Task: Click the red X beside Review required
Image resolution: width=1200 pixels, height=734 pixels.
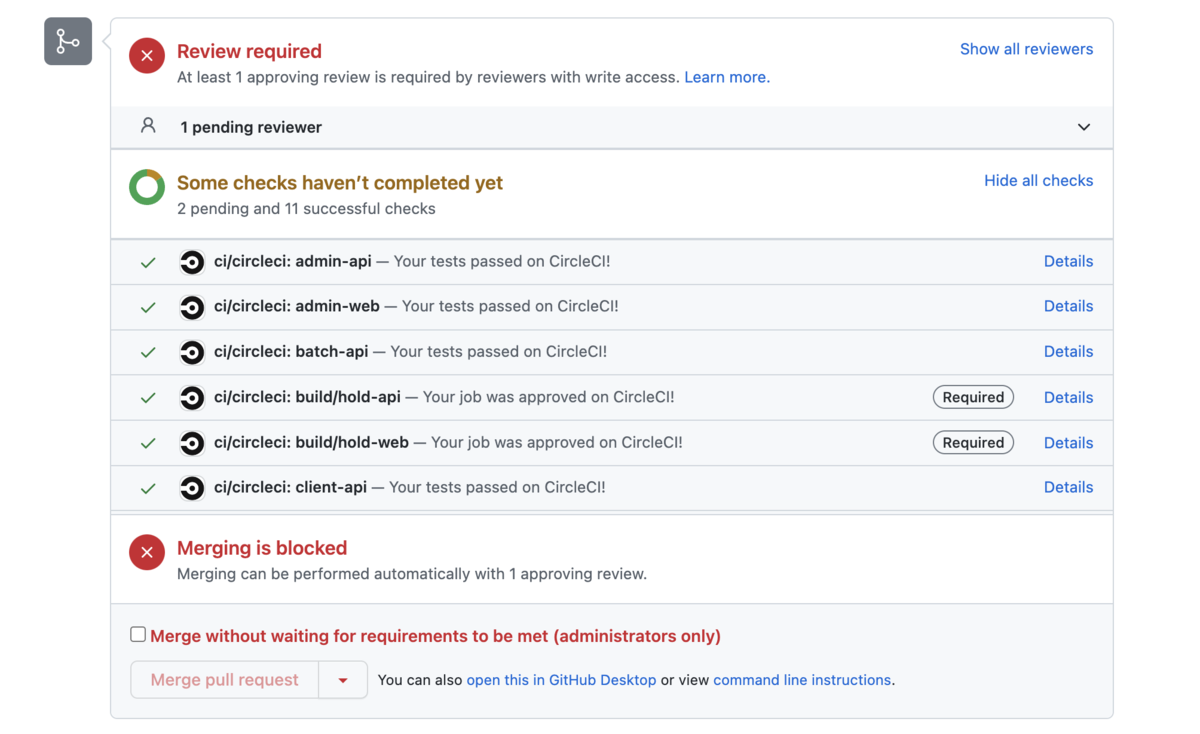Action: (147, 56)
